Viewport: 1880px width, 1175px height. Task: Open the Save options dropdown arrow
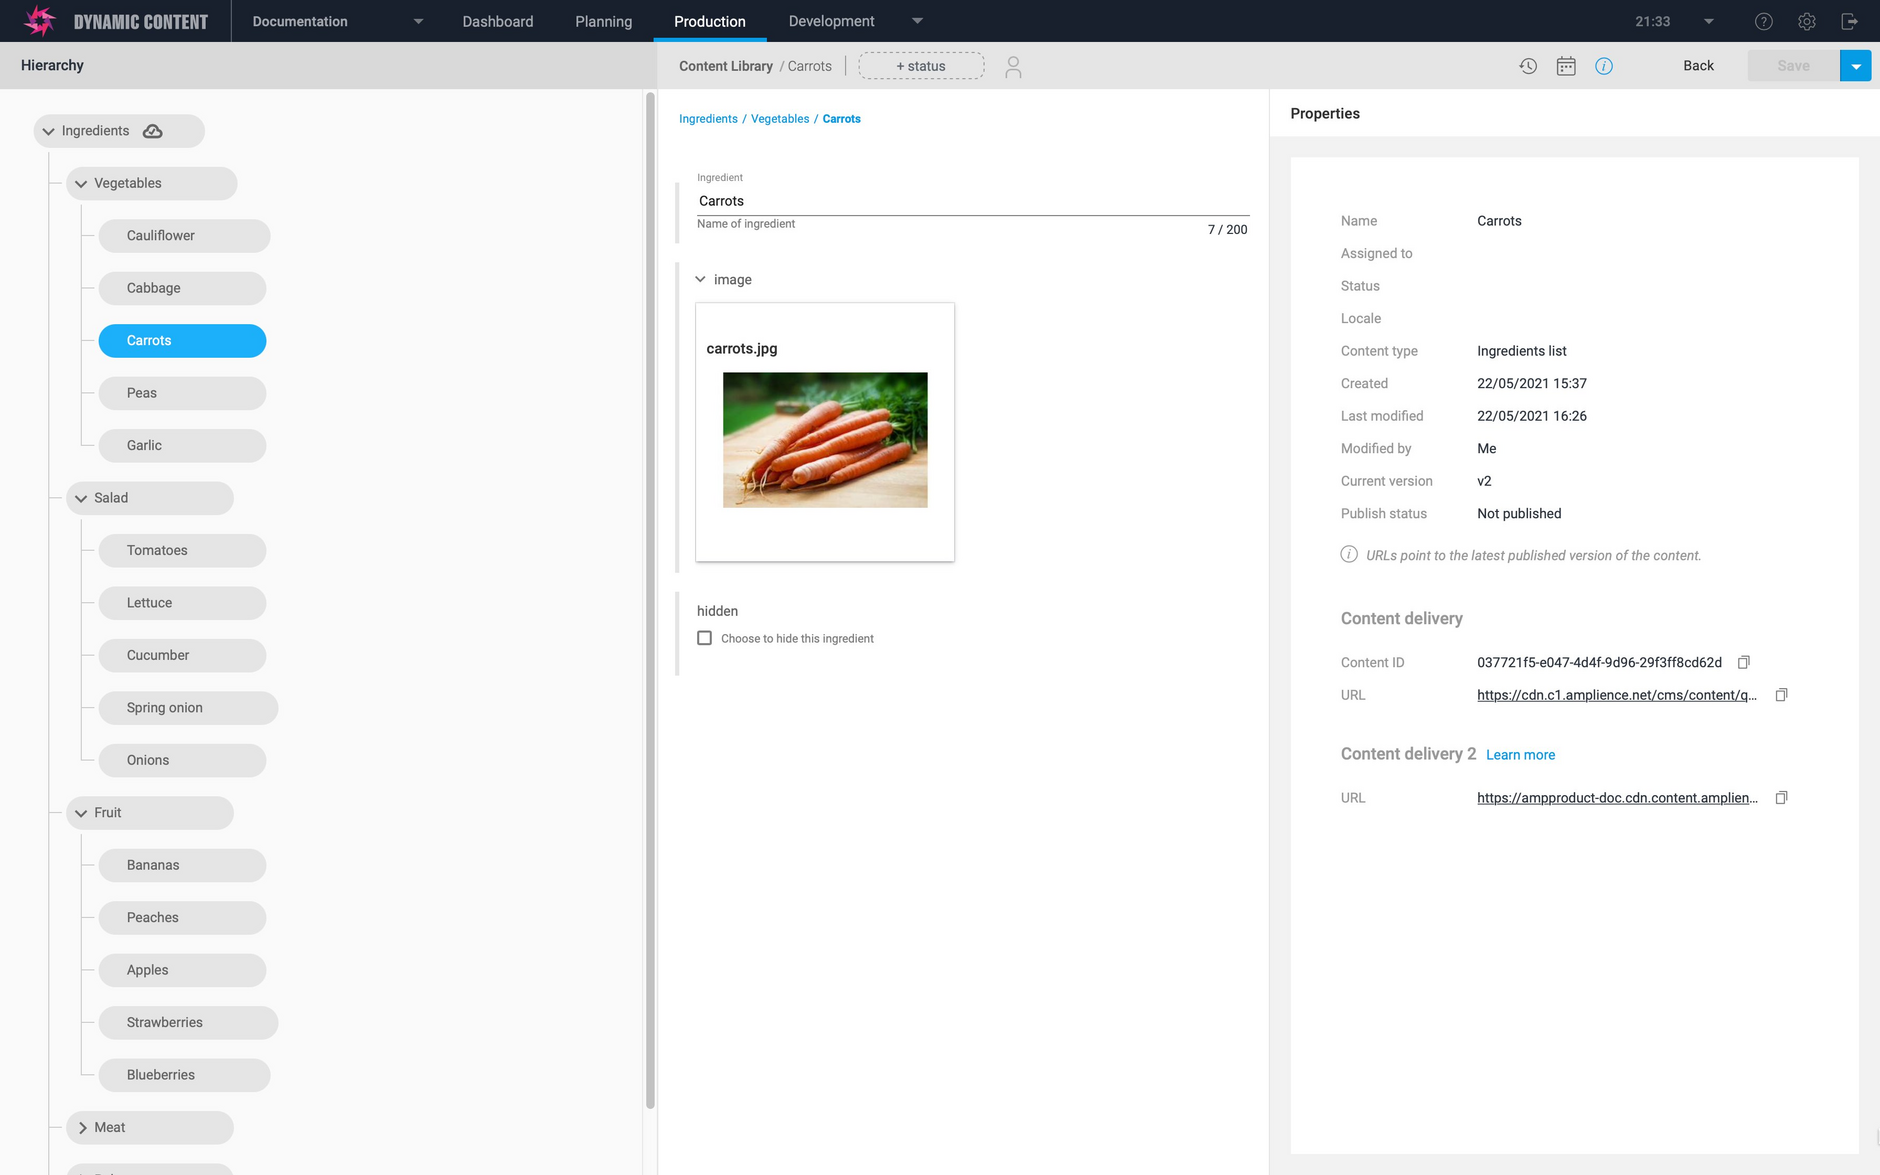pyautogui.click(x=1856, y=65)
